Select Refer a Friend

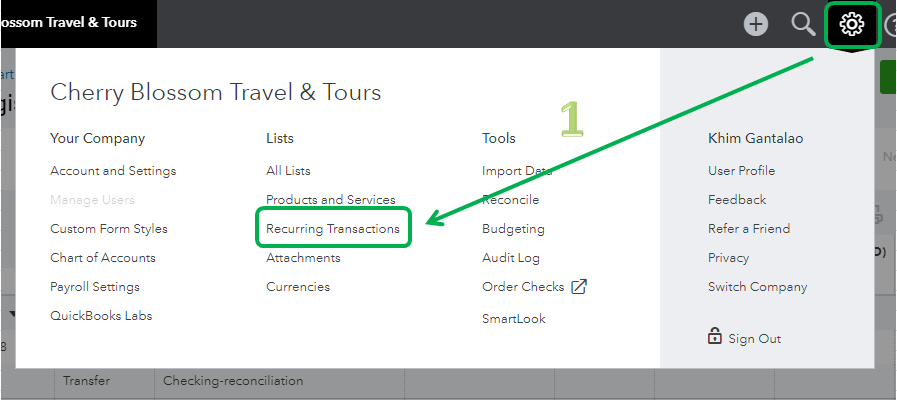point(749,228)
